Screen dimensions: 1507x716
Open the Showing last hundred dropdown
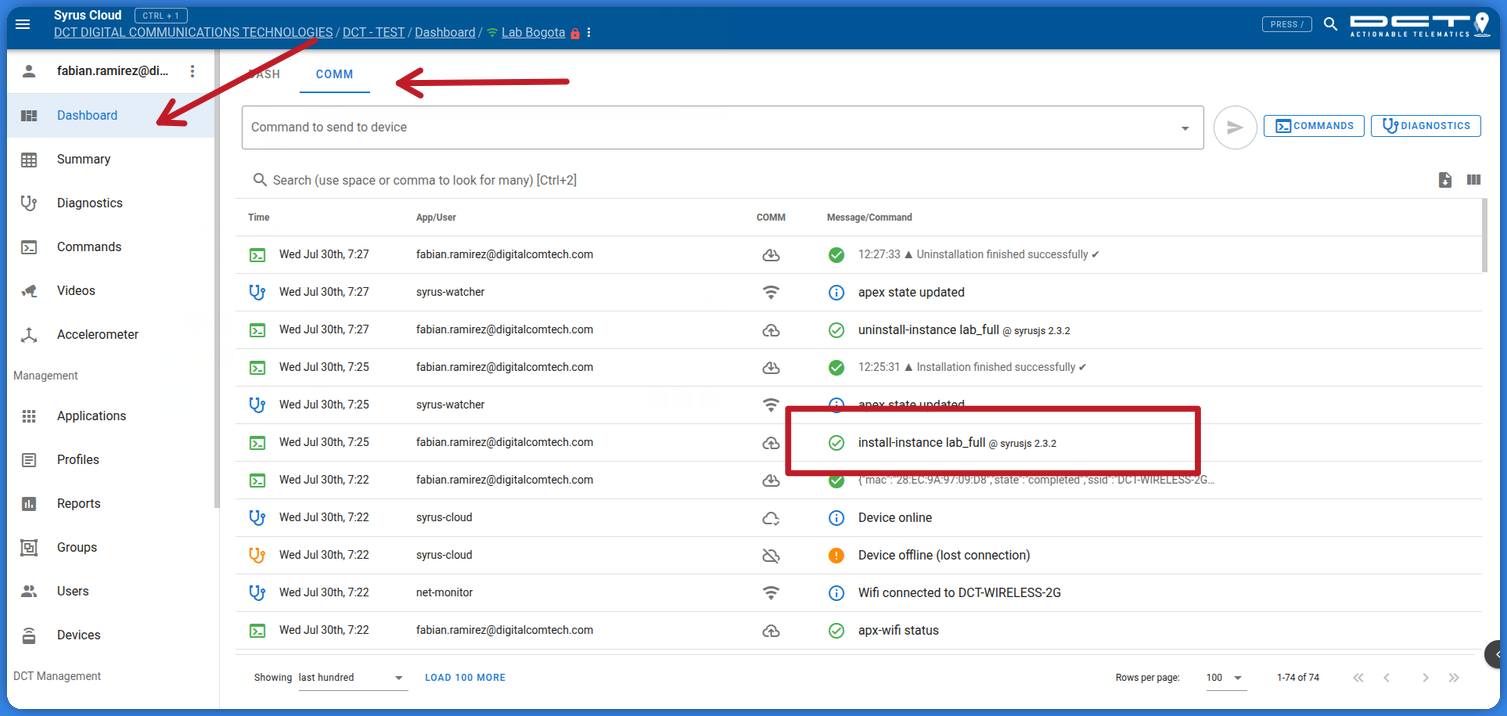point(352,678)
